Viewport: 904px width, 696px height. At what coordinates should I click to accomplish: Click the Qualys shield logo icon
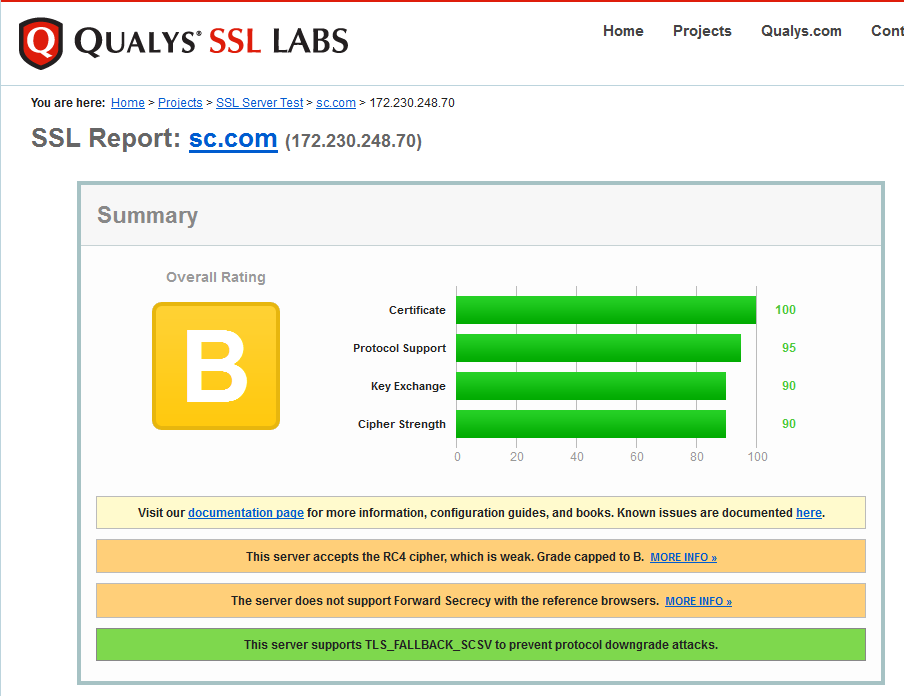pos(40,43)
